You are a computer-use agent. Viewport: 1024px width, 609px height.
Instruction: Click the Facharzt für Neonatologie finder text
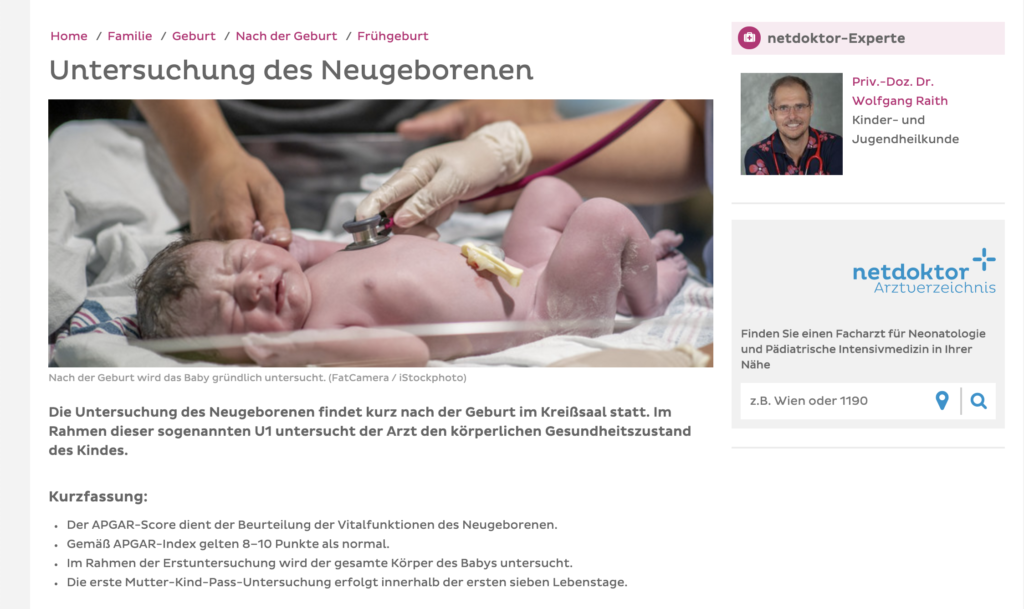(x=863, y=349)
